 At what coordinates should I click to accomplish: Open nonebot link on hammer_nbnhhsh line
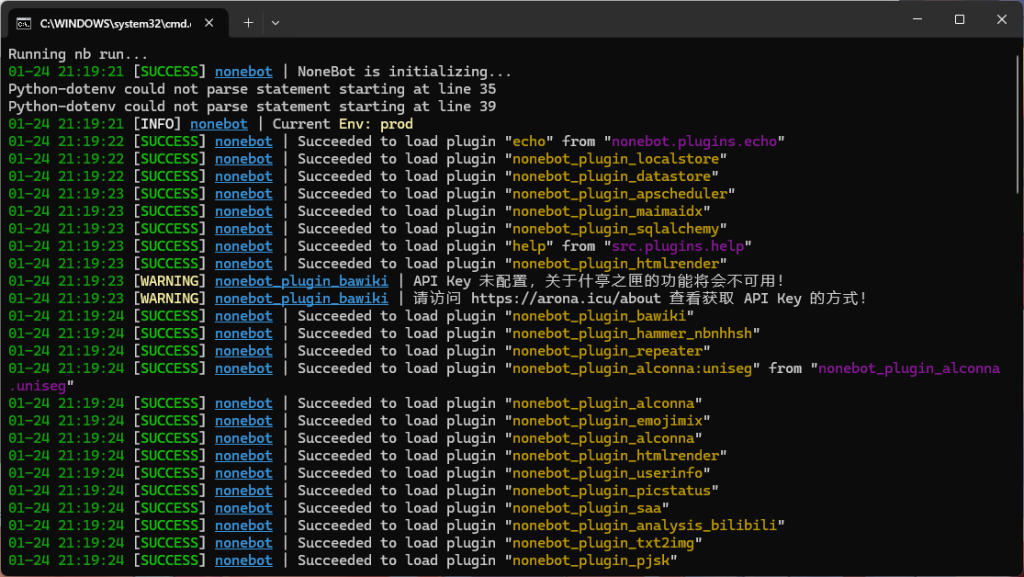[x=244, y=334]
